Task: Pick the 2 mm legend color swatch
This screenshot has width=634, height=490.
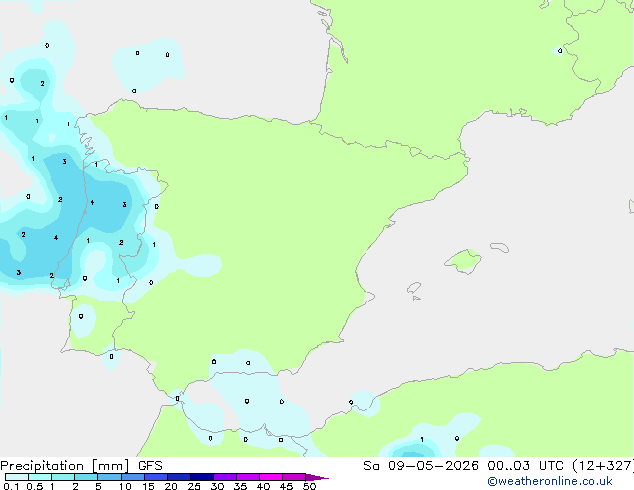Action: click(86, 477)
